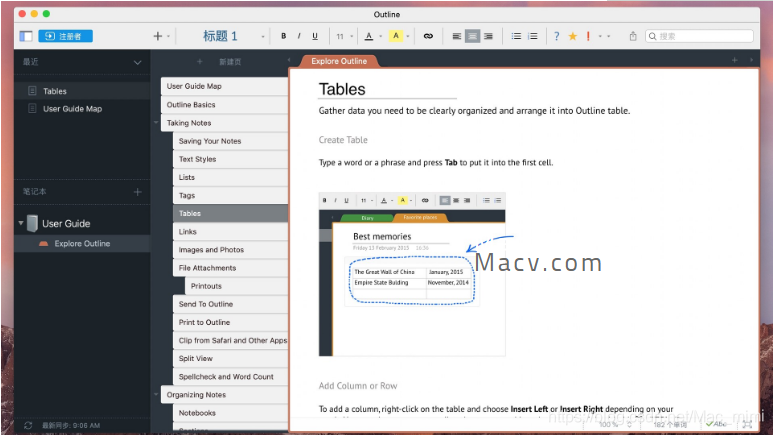Add a new section tab with plus
The height and width of the screenshot is (435, 774).
pyautogui.click(x=735, y=60)
